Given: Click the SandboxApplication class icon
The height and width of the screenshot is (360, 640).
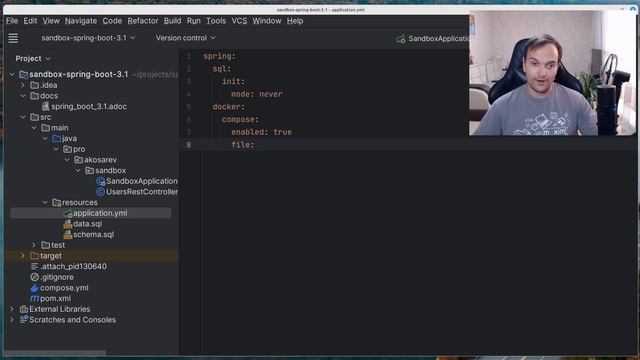Looking at the screenshot, I should 100,181.
